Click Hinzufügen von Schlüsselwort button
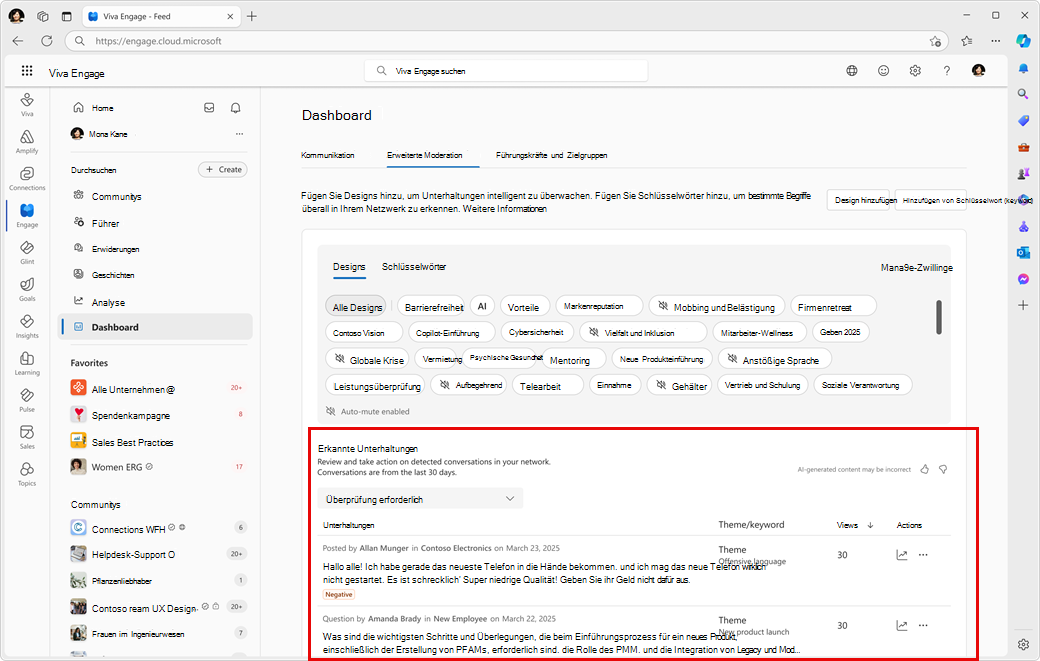This screenshot has width=1040, height=661. tap(931, 200)
